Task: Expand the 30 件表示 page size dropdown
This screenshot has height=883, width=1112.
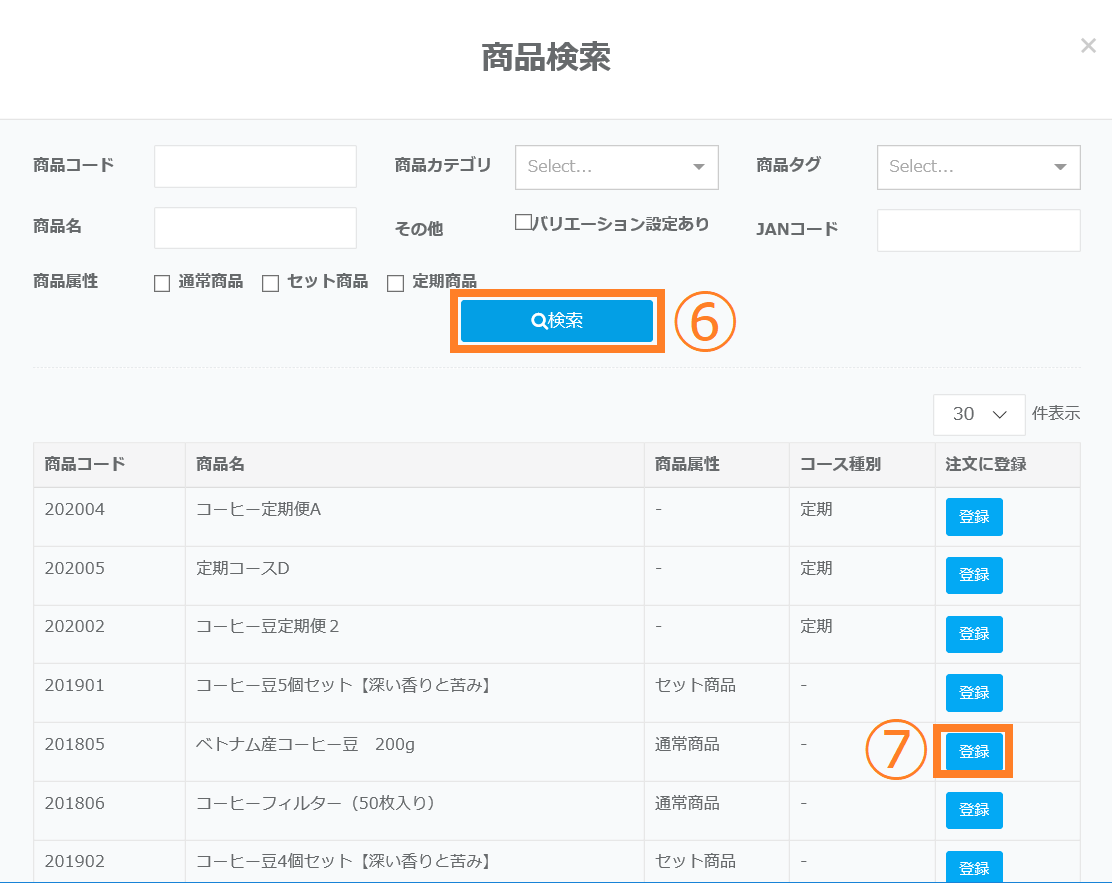Action: [978, 414]
